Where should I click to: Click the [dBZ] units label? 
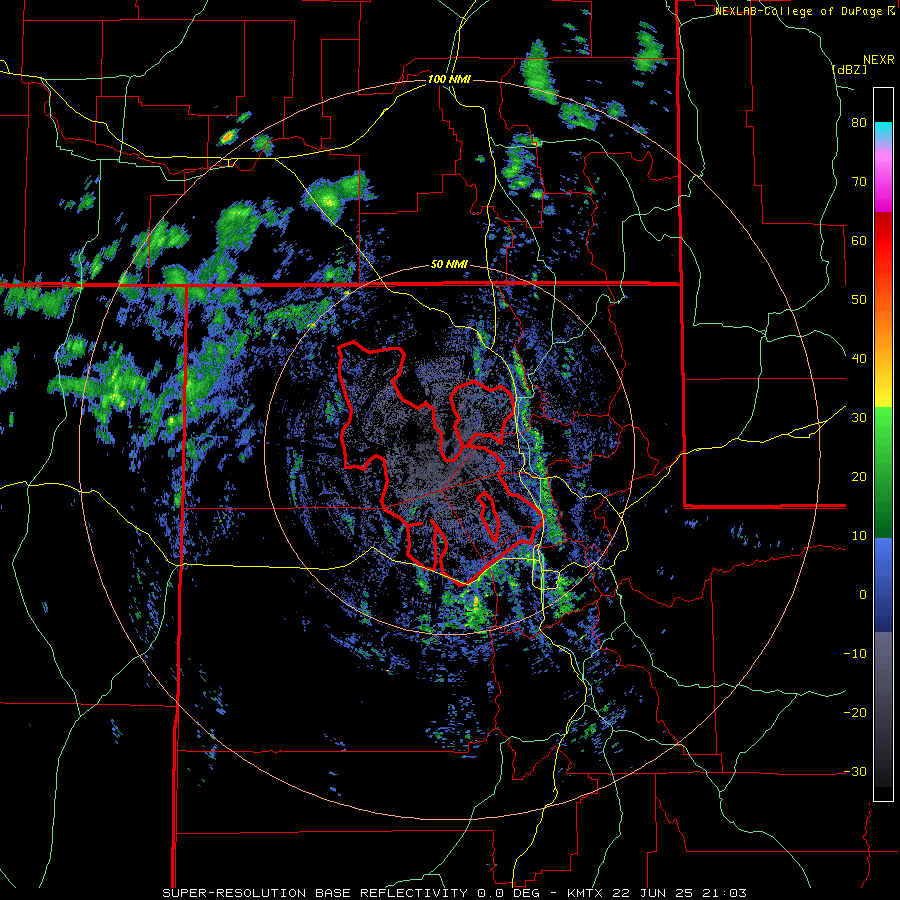coord(850,69)
